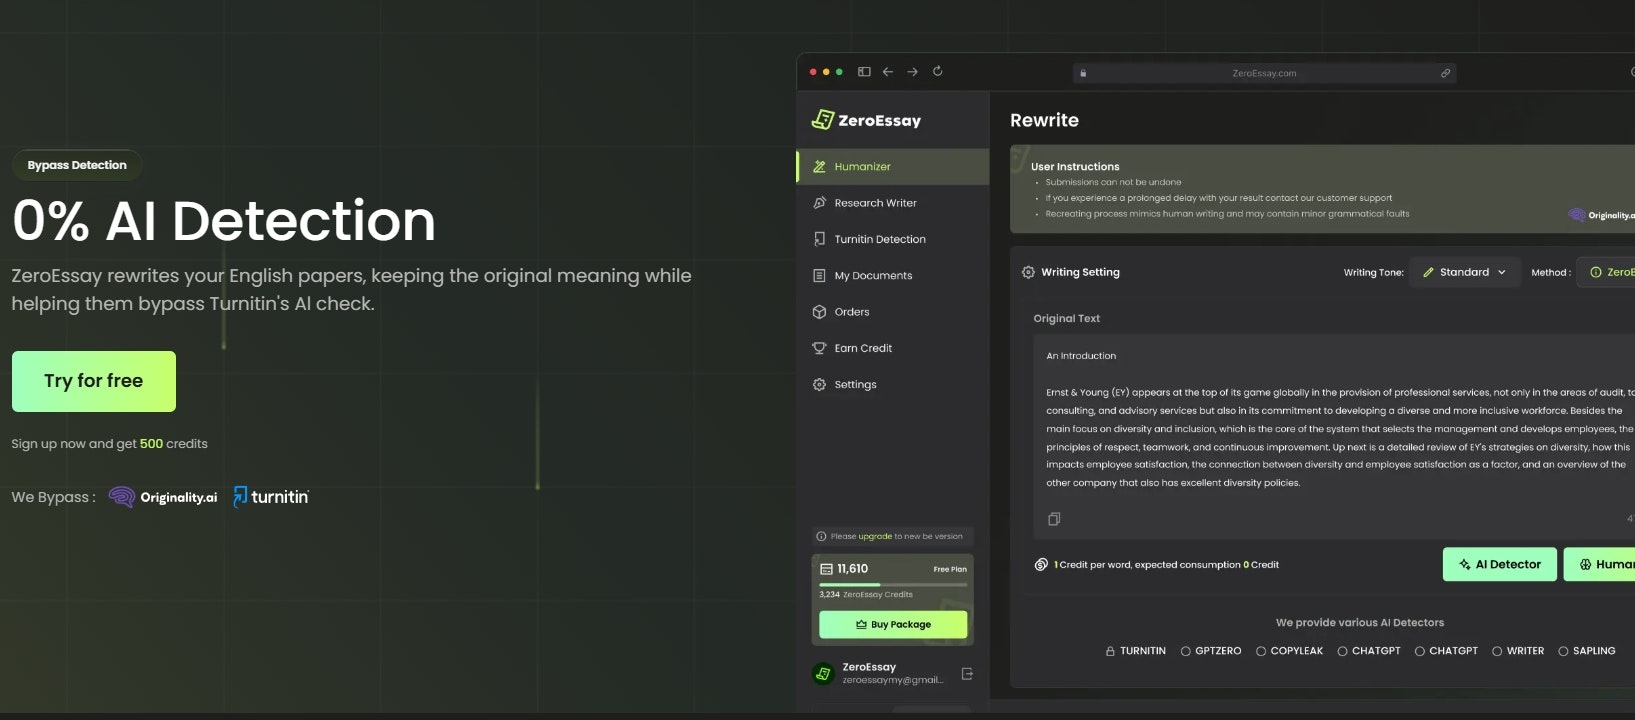This screenshot has width=1635, height=720.
Task: Click the turnitin logo under We Bypass
Action: [x=271, y=496]
